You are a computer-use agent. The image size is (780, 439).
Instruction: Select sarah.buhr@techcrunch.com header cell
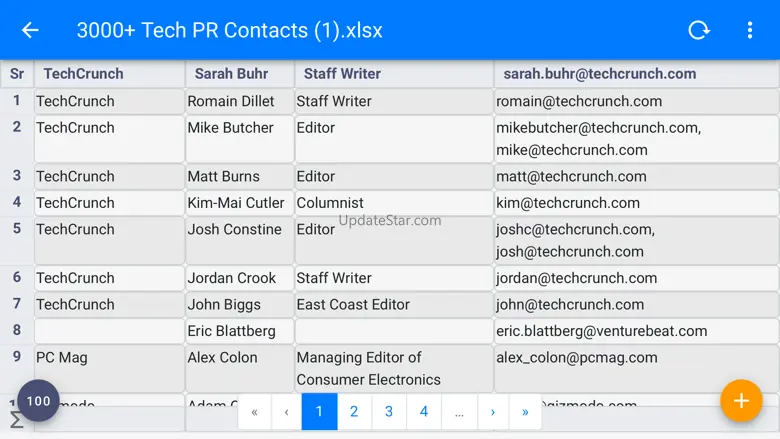(x=637, y=74)
